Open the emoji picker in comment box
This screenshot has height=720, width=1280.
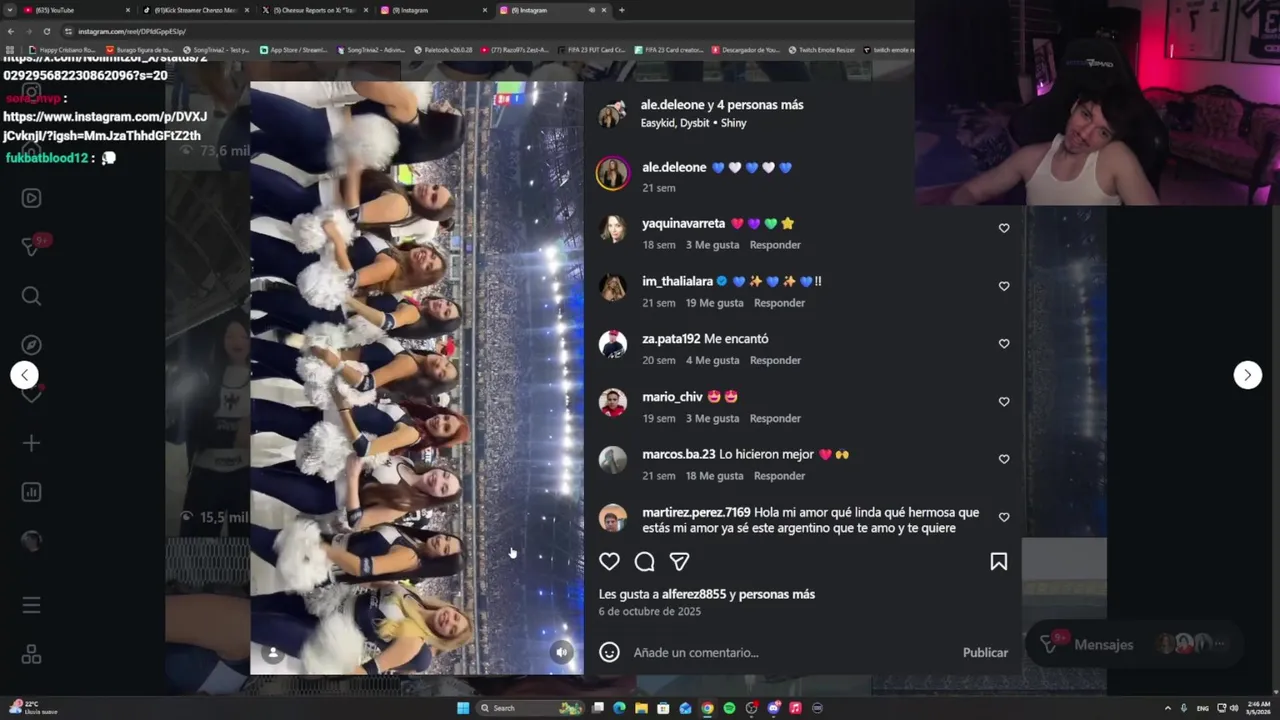click(x=609, y=652)
